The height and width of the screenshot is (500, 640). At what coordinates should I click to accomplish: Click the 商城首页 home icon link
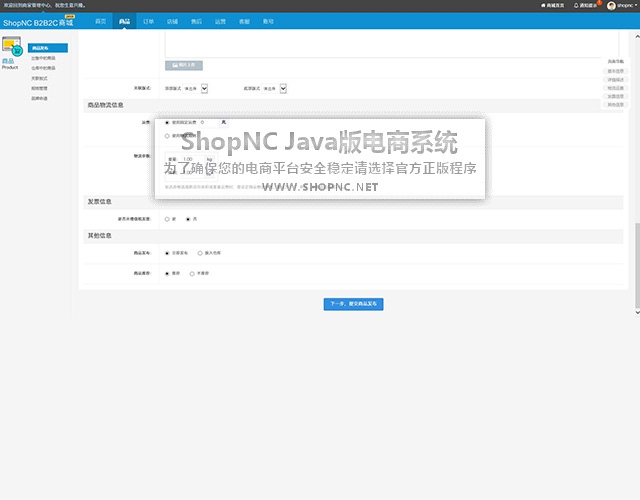tap(553, 6)
